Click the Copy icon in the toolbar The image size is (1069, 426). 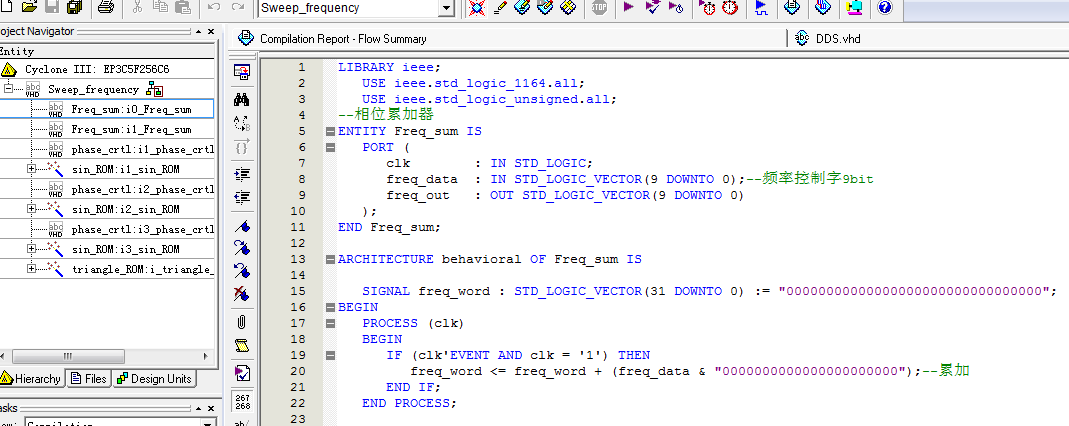tap(160, 7)
